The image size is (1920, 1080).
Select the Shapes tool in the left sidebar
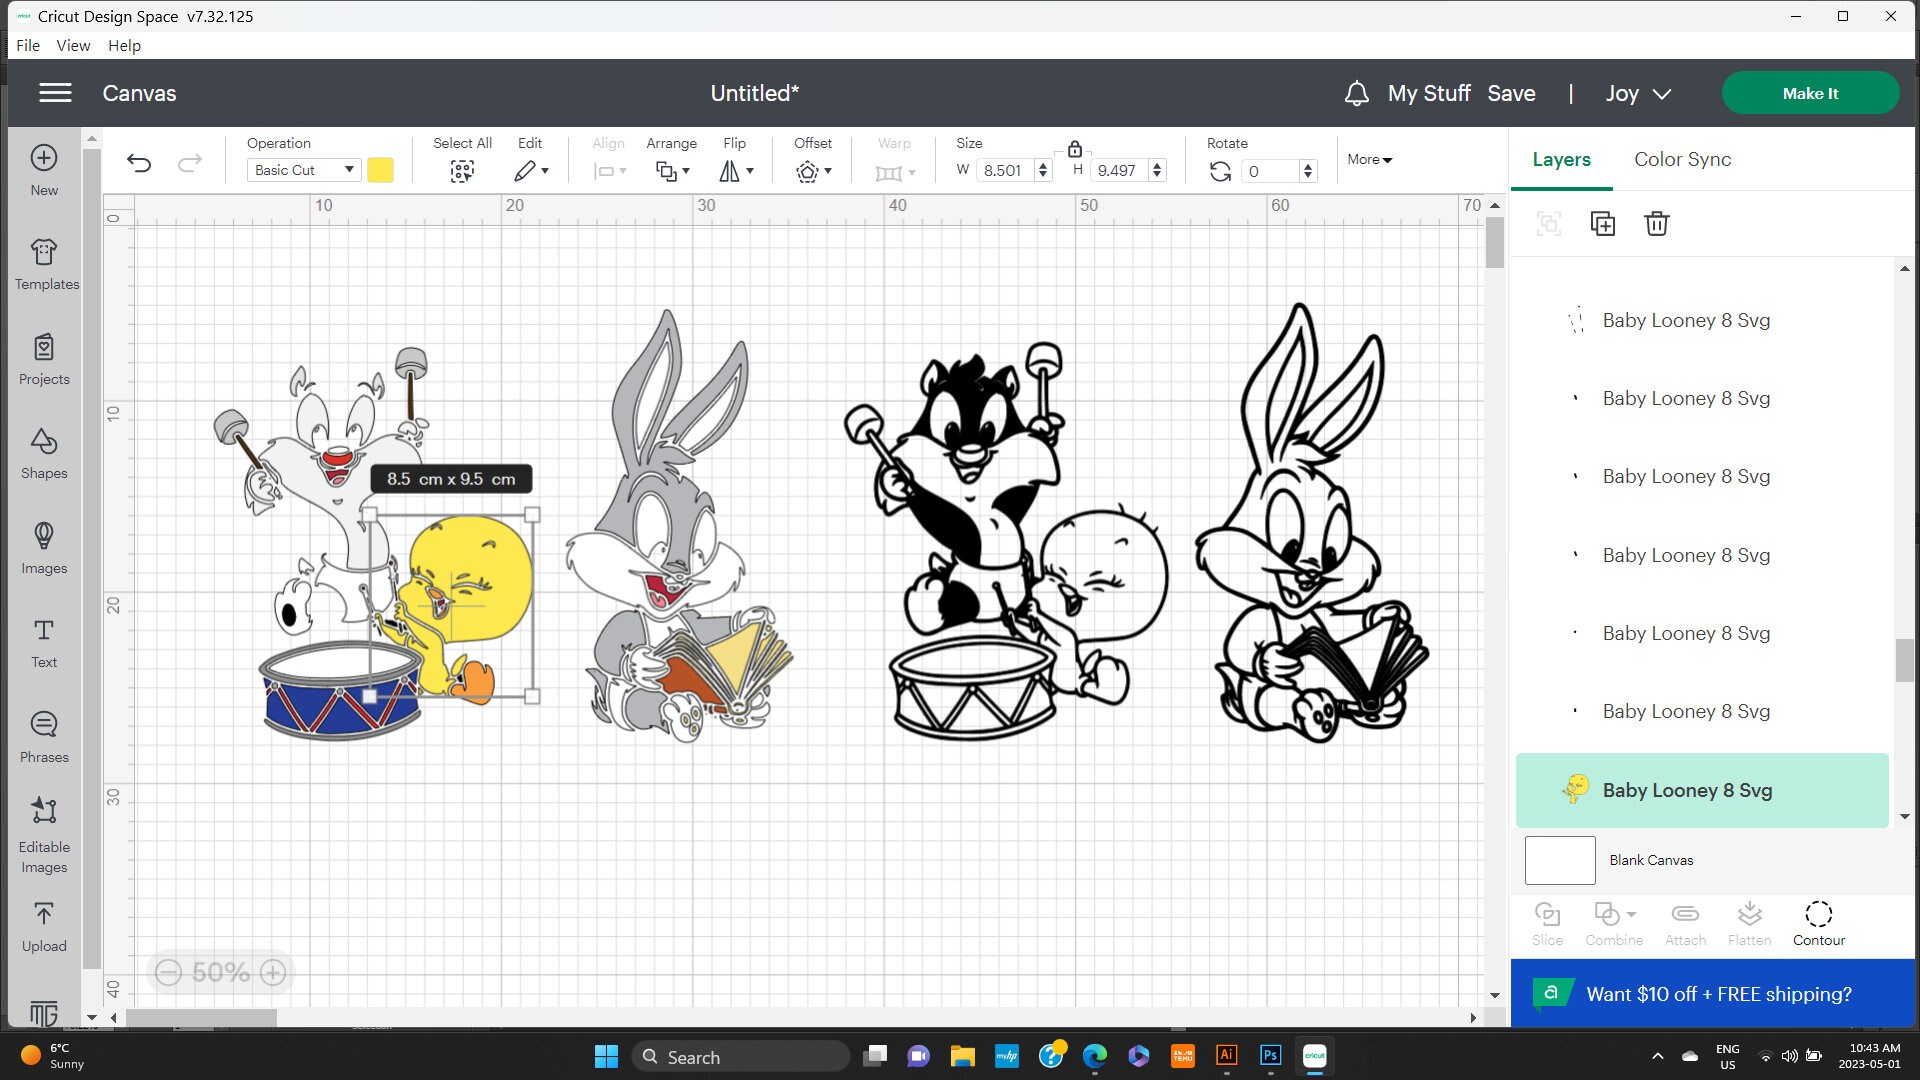[x=43, y=455]
